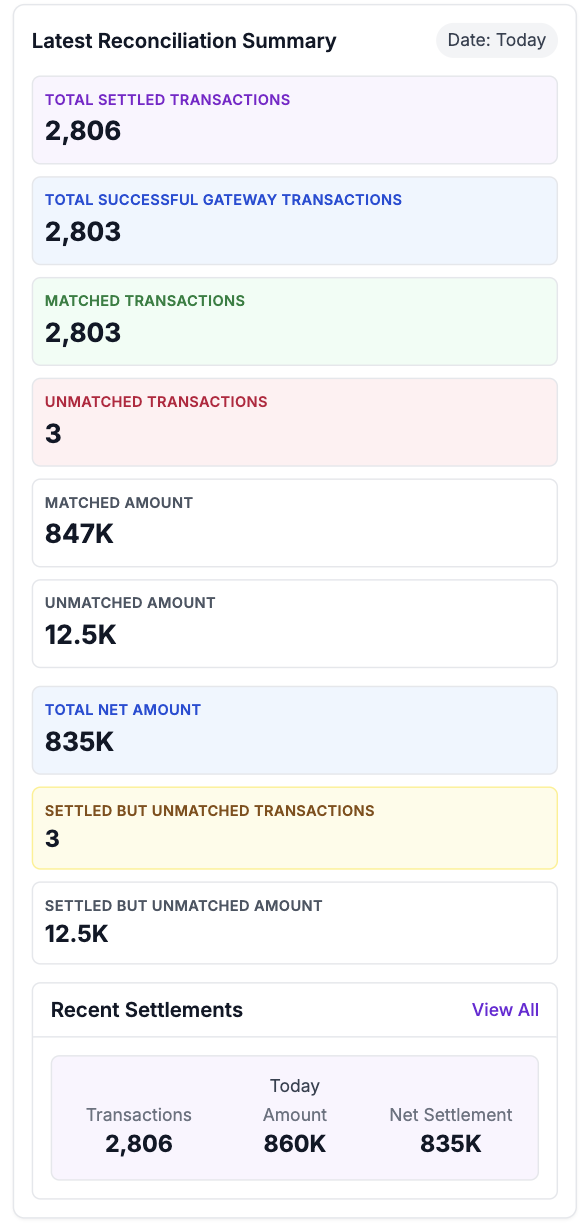The height and width of the screenshot is (1226, 586).
Task: Select the Total Settled Transactions card
Action: point(295,118)
